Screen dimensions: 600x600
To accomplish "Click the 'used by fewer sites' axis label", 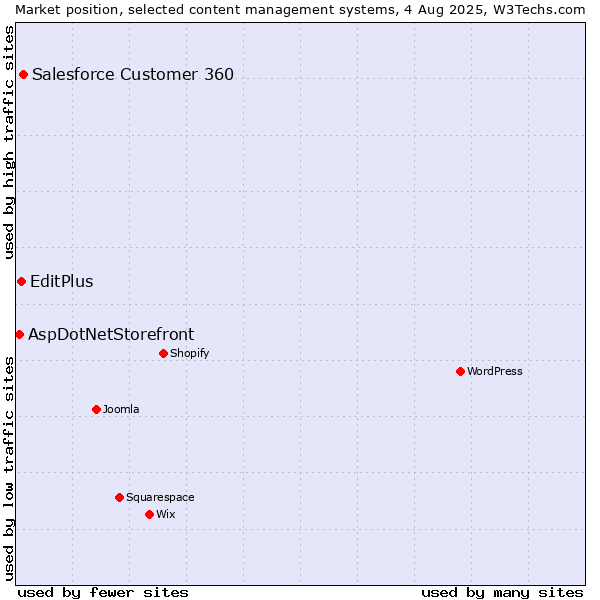I will click(103, 593).
